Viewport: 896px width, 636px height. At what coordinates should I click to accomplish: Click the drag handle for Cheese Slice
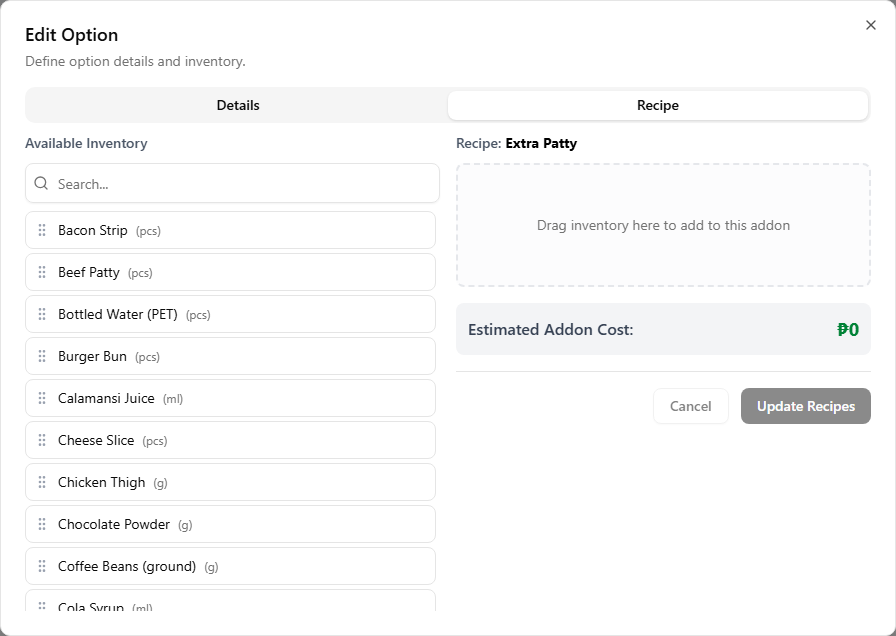click(x=42, y=440)
